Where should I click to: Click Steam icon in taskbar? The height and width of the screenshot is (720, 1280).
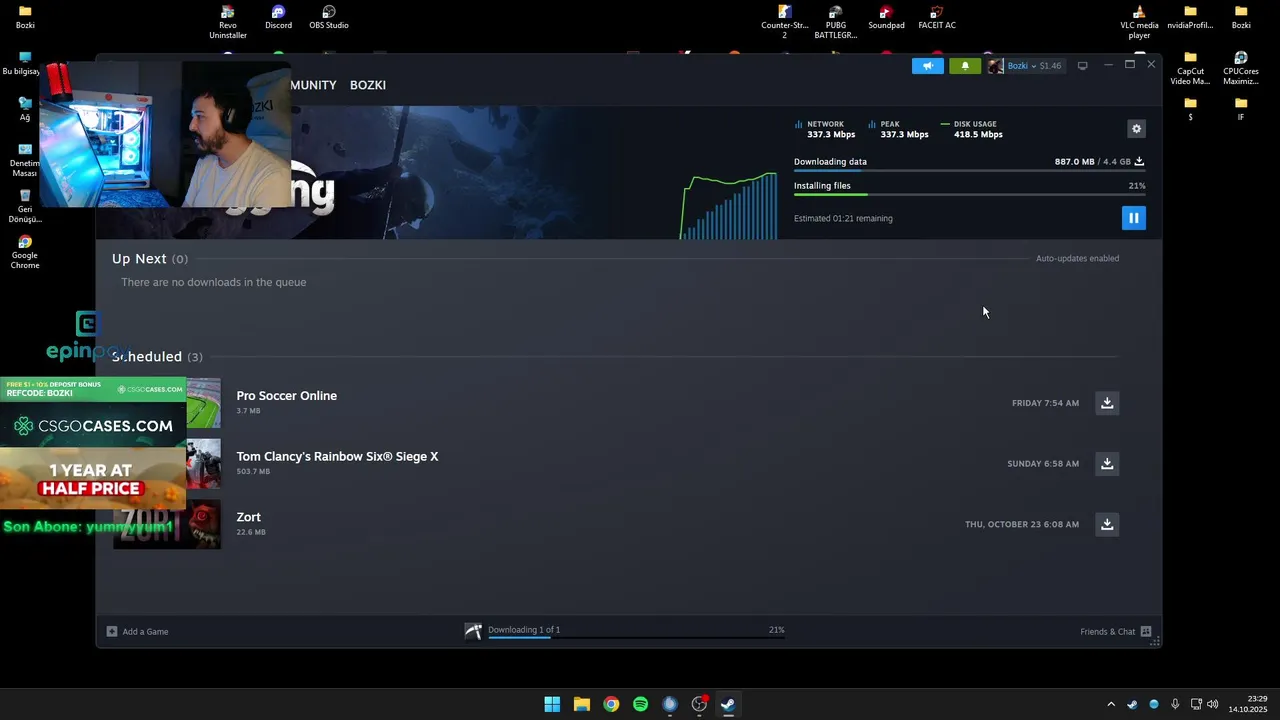728,704
